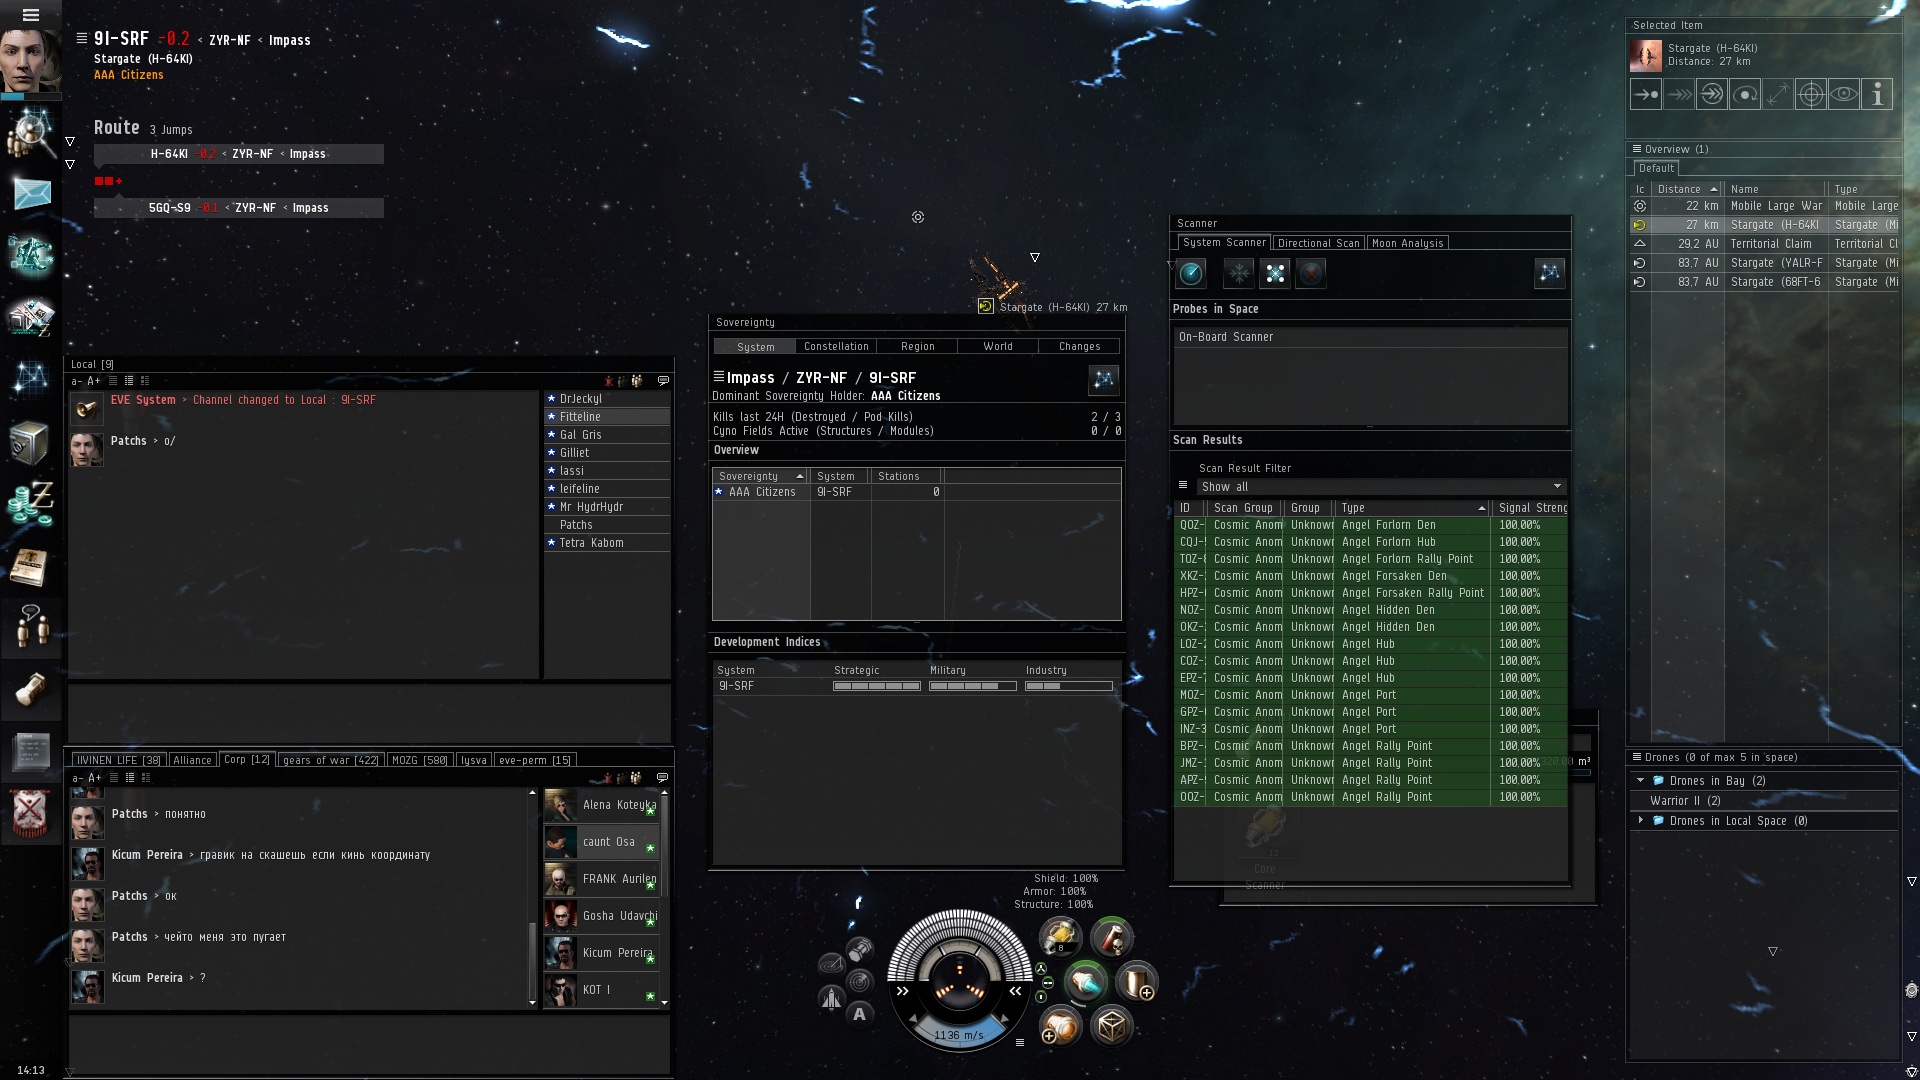Toggle the autopilot A button
Image resolution: width=1920 pixels, height=1080 pixels.
coord(859,1014)
